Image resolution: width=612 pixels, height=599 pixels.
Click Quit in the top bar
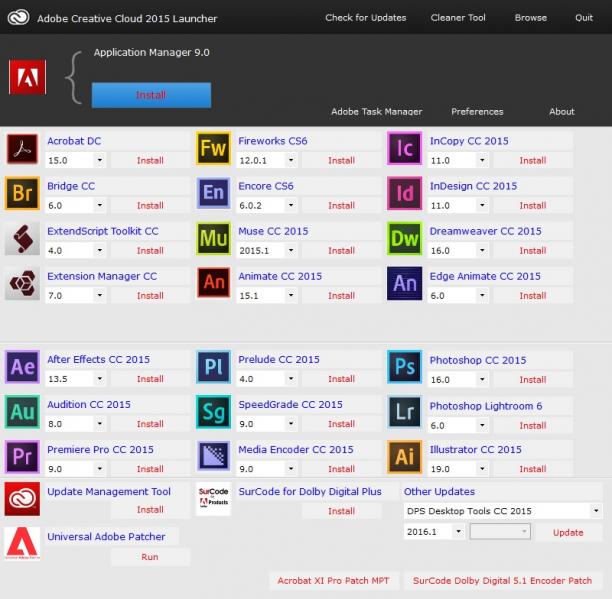pos(584,18)
